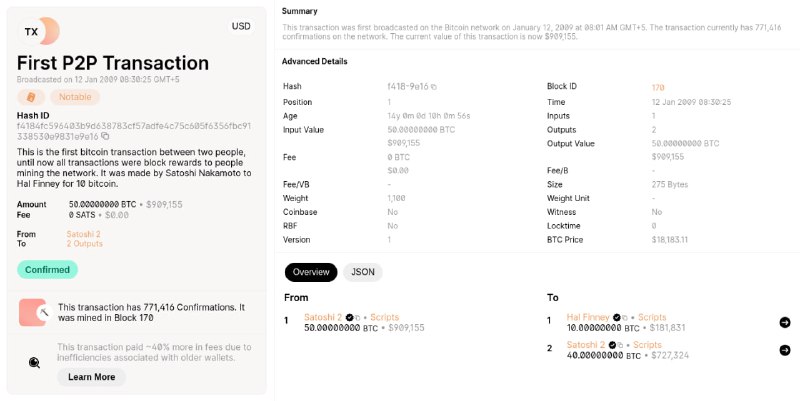
Task: Click the TX logo icon
Action: [39, 31]
